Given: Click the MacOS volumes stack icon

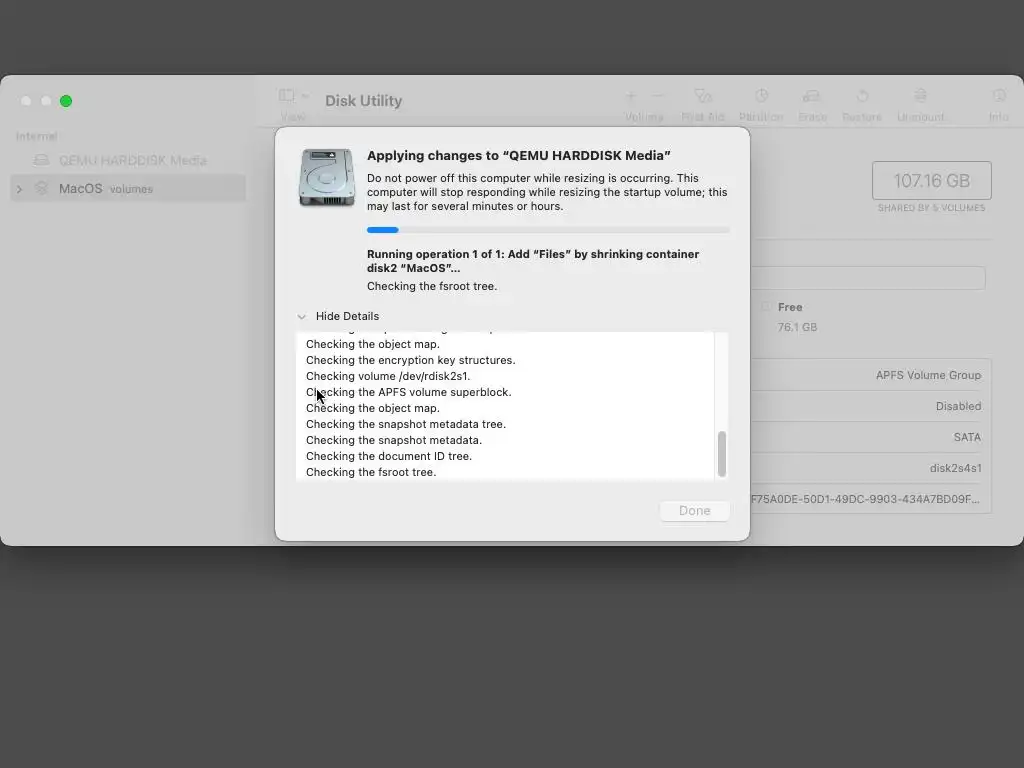Looking at the screenshot, I should 41,188.
